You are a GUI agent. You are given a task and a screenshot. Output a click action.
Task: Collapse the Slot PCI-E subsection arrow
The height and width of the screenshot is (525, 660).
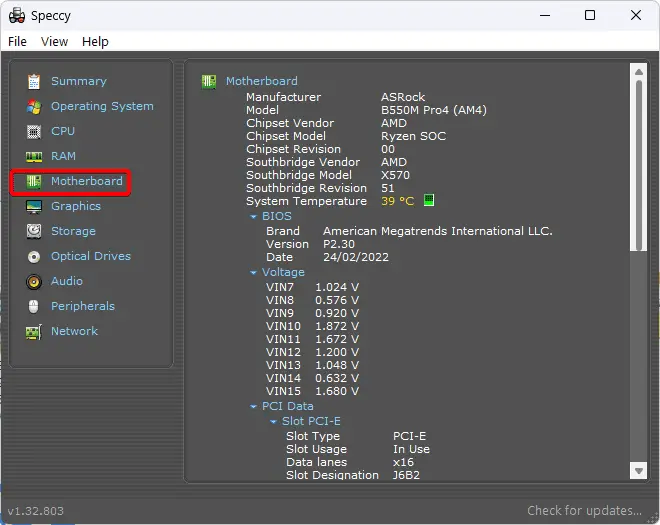coord(274,421)
